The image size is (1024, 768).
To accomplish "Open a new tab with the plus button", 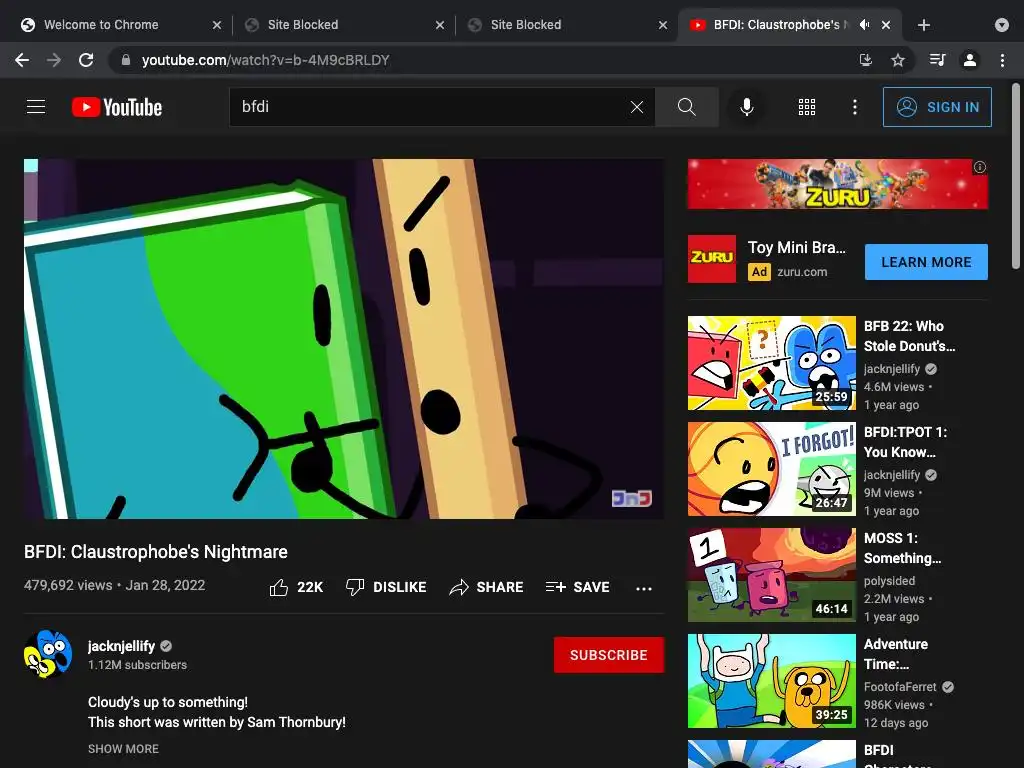I will point(923,25).
